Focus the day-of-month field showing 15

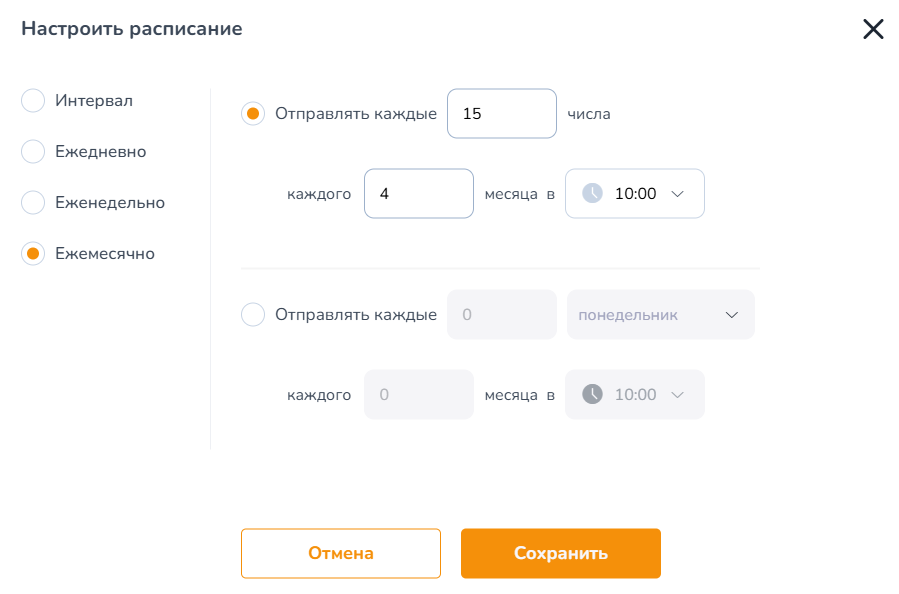tap(502, 114)
